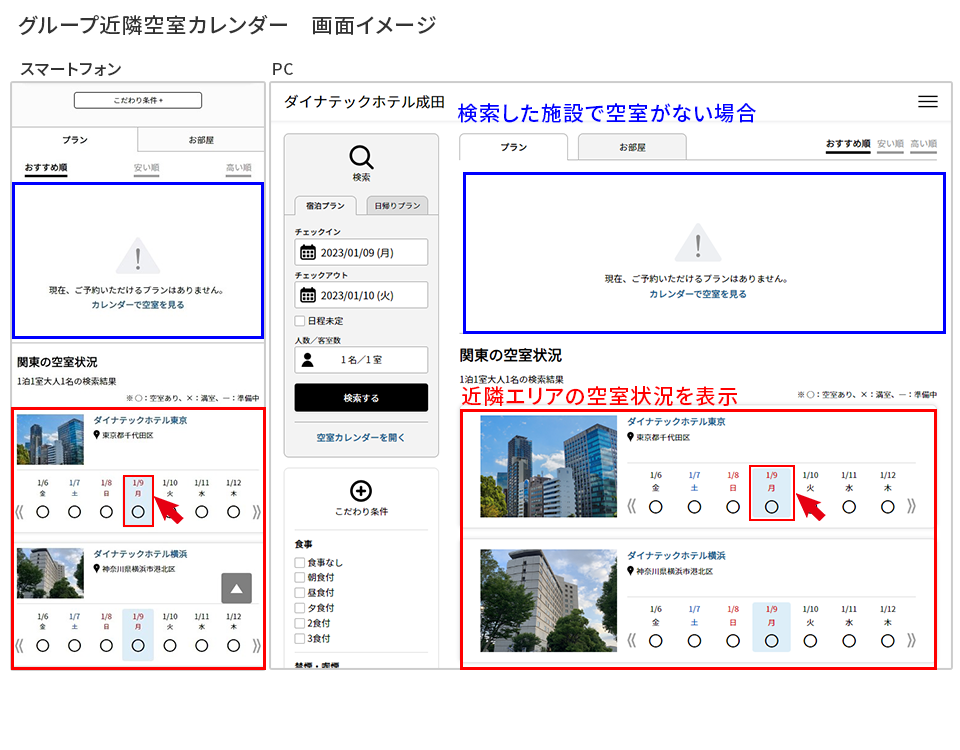Click the smartphone scroll-to-top arrow button
960x750 pixels.
point(236,588)
